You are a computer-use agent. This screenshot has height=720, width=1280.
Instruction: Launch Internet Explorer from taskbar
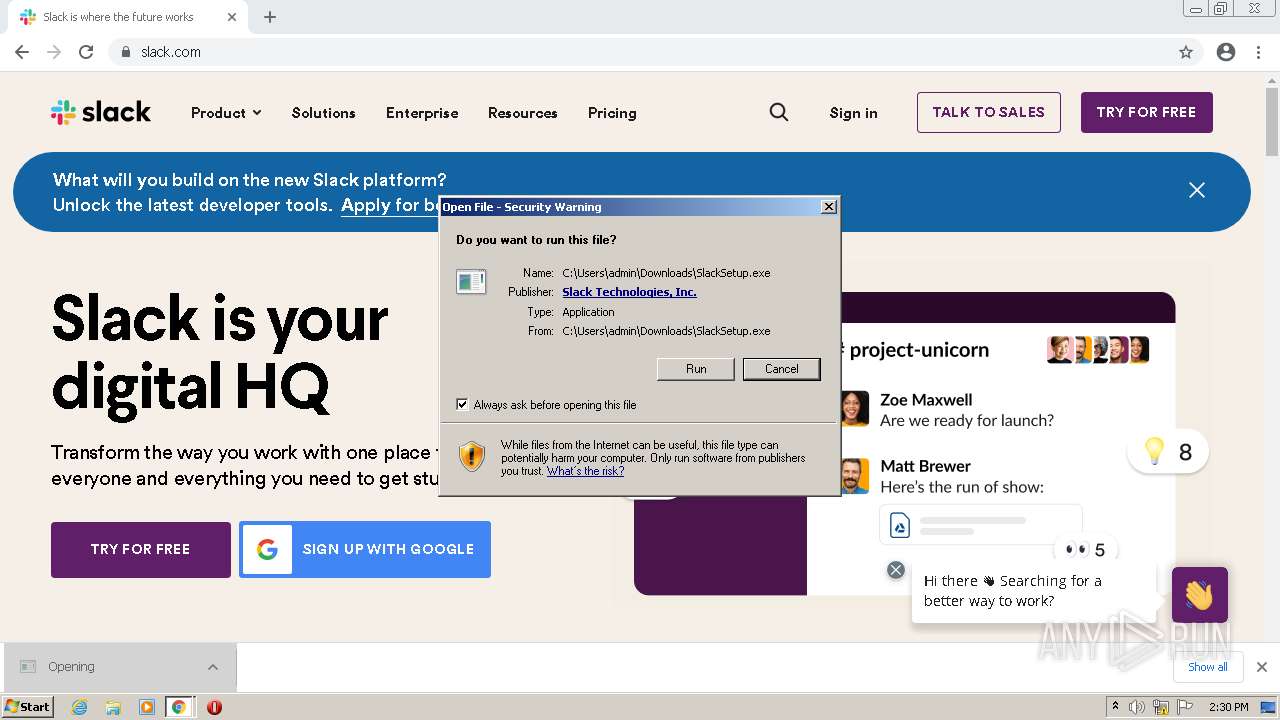click(80, 707)
